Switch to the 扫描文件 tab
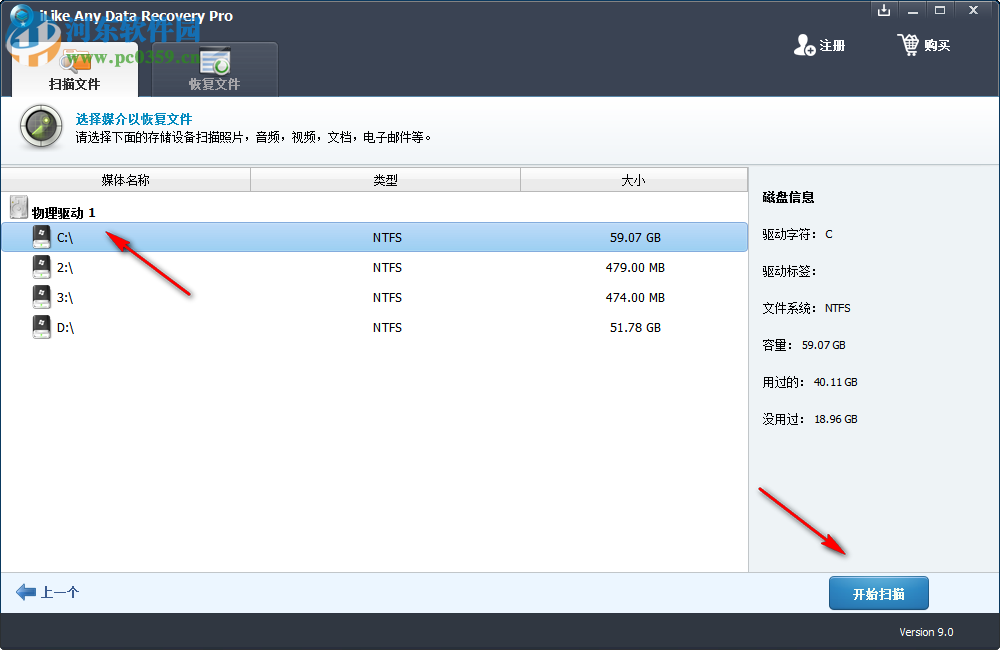 click(75, 84)
